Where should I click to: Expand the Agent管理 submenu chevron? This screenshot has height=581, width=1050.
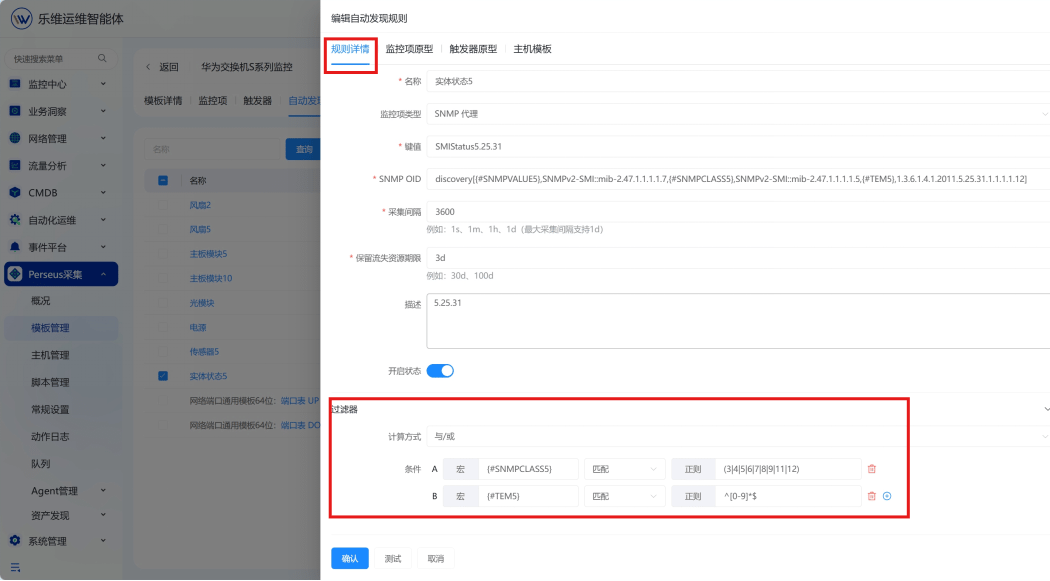coord(103,491)
